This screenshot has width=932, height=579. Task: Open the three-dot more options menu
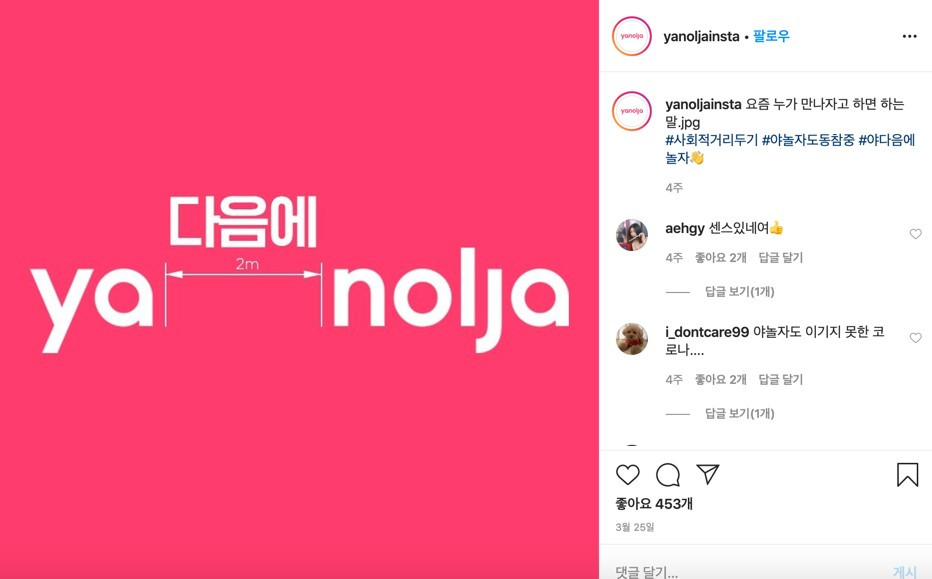click(909, 36)
